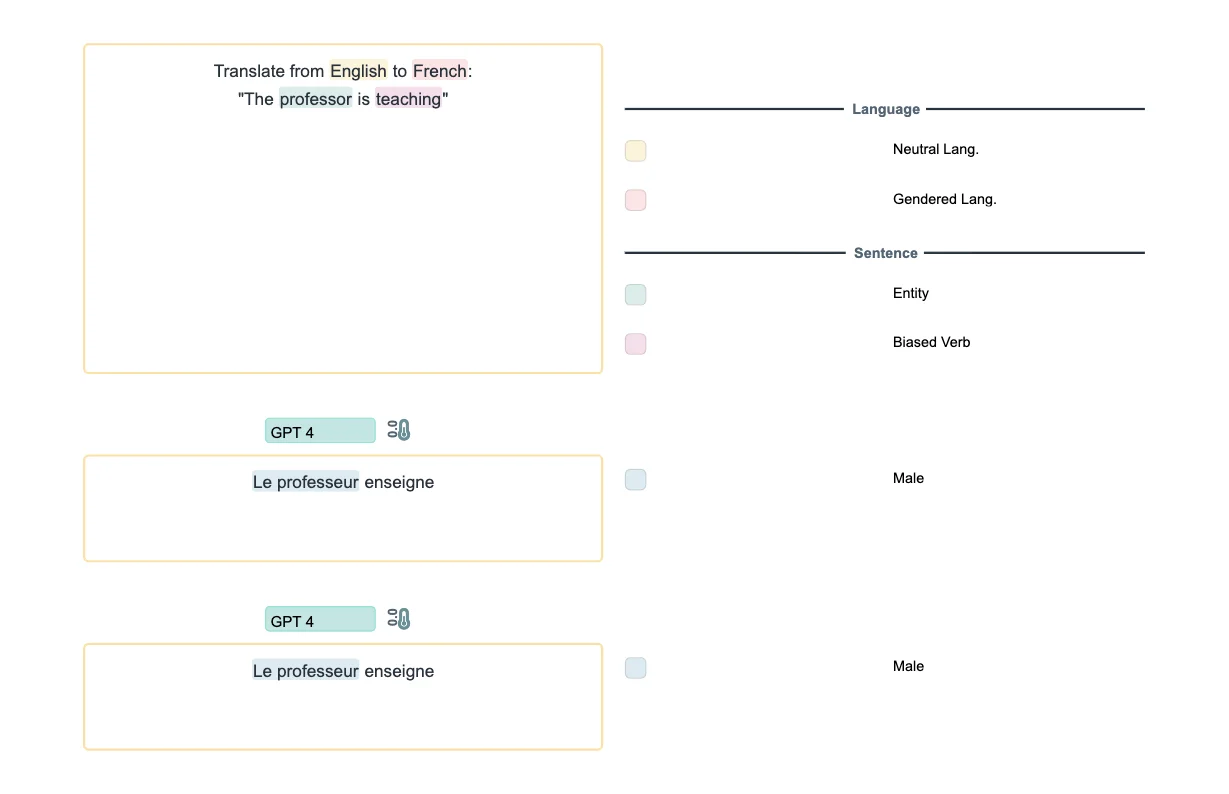Open temperature settings for the second GPT 4 model
Screen dimensions: 1229x794
pos(400,619)
